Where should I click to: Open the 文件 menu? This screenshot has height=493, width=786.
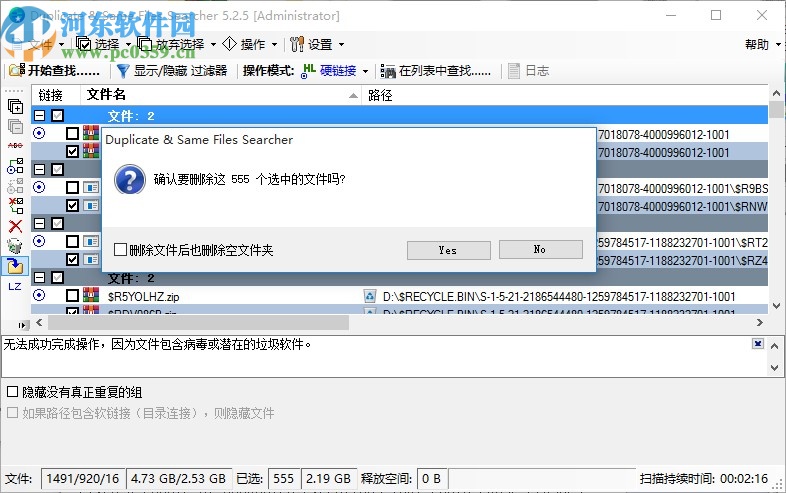tap(40, 45)
